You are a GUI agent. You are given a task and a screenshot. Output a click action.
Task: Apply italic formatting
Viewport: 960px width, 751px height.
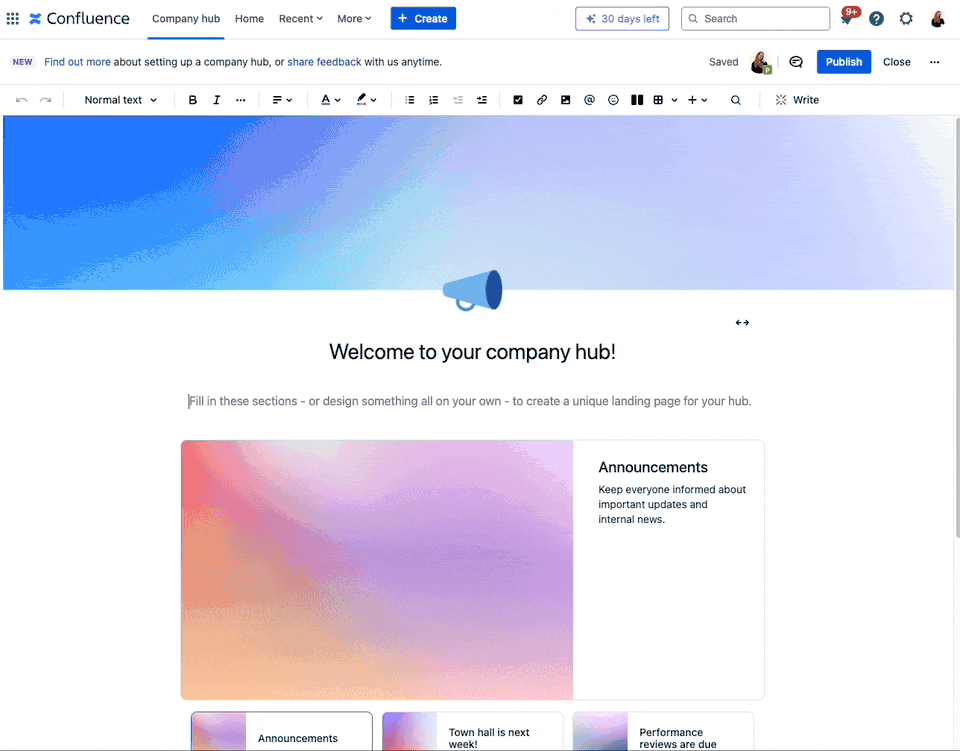tap(216, 100)
